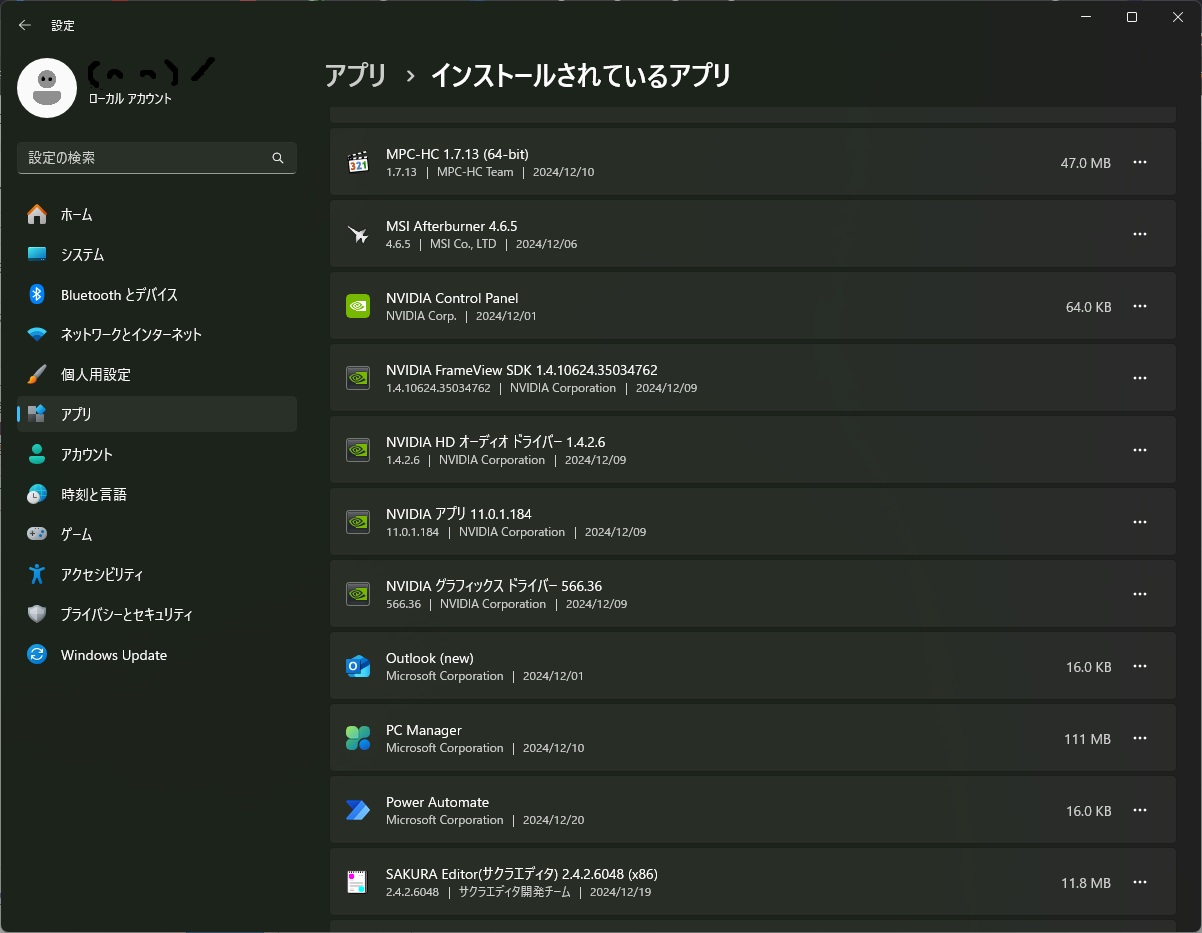Select アプリ in the sidebar
The image size is (1202, 933).
coord(157,414)
